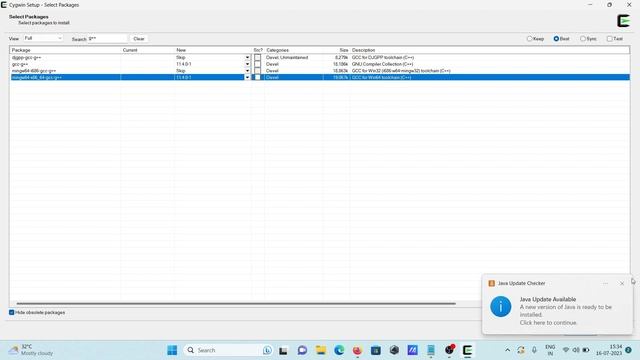
Task: Click the Bing icon in the taskbar search
Action: (267, 350)
